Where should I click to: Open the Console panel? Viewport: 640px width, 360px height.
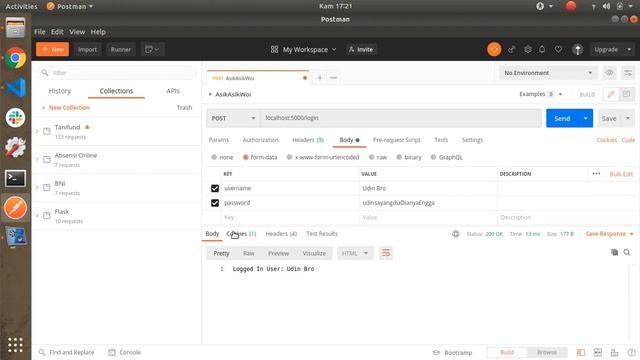click(x=124, y=352)
